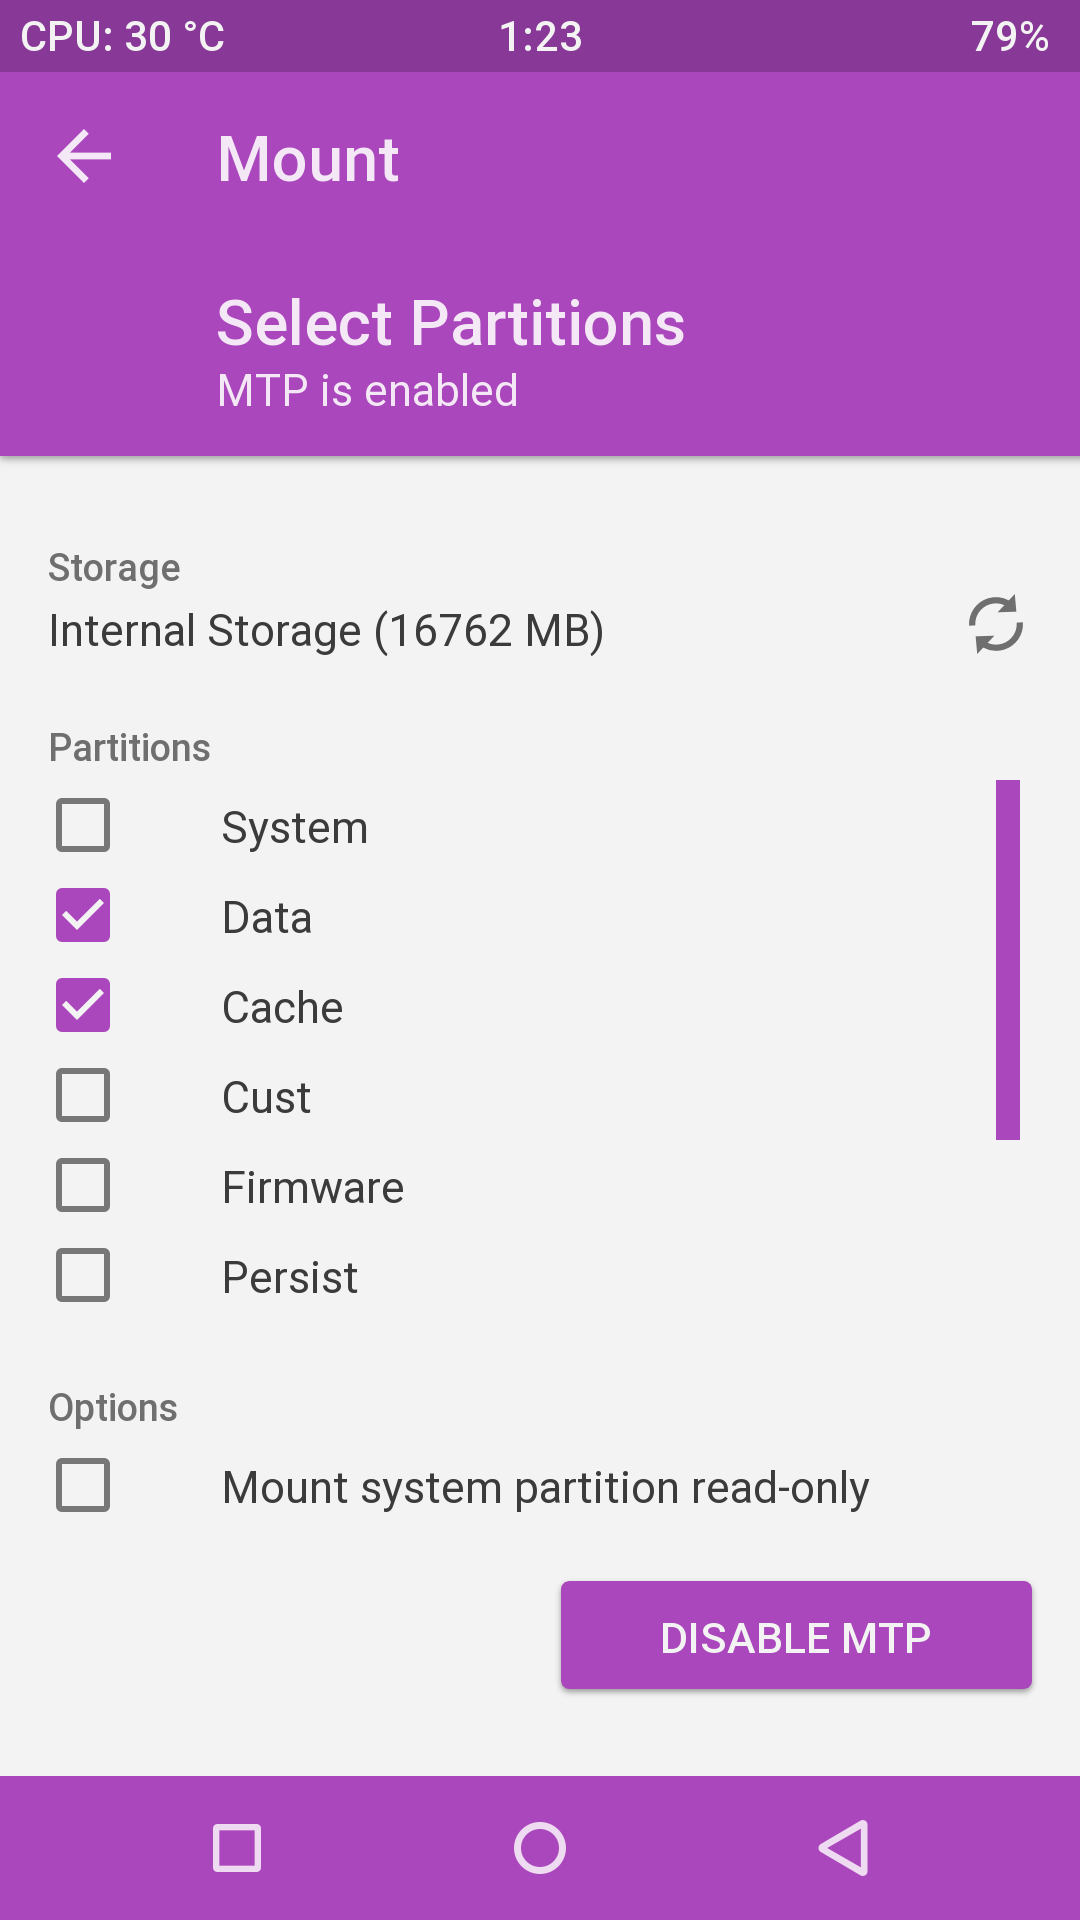Viewport: 1080px width, 1920px height.
Task: Open Internal Storage selection
Action: (326, 631)
